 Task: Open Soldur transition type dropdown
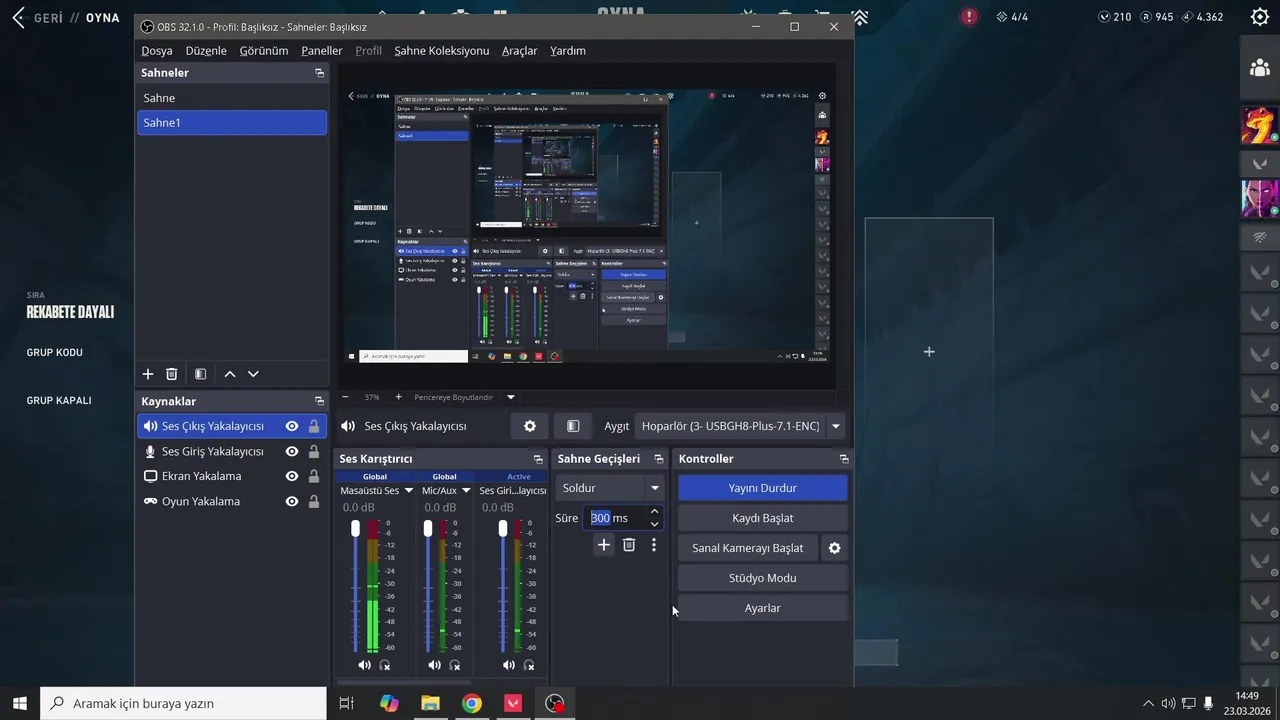609,488
